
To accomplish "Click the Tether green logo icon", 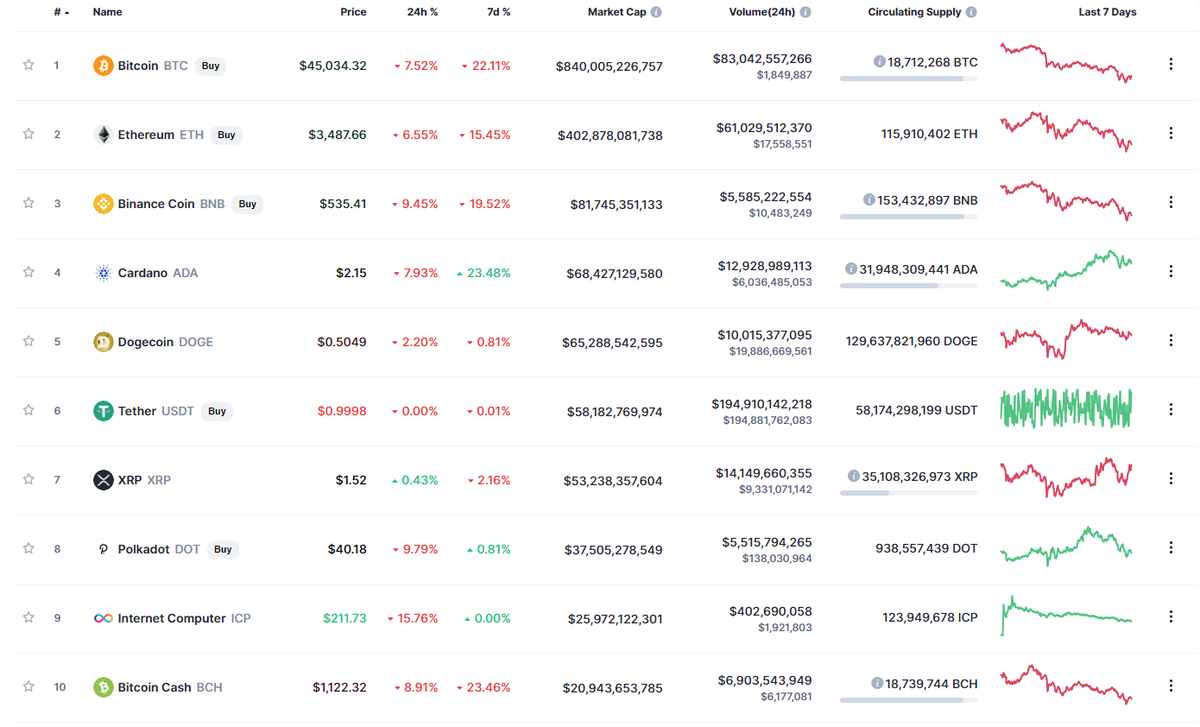I will 103,411.
